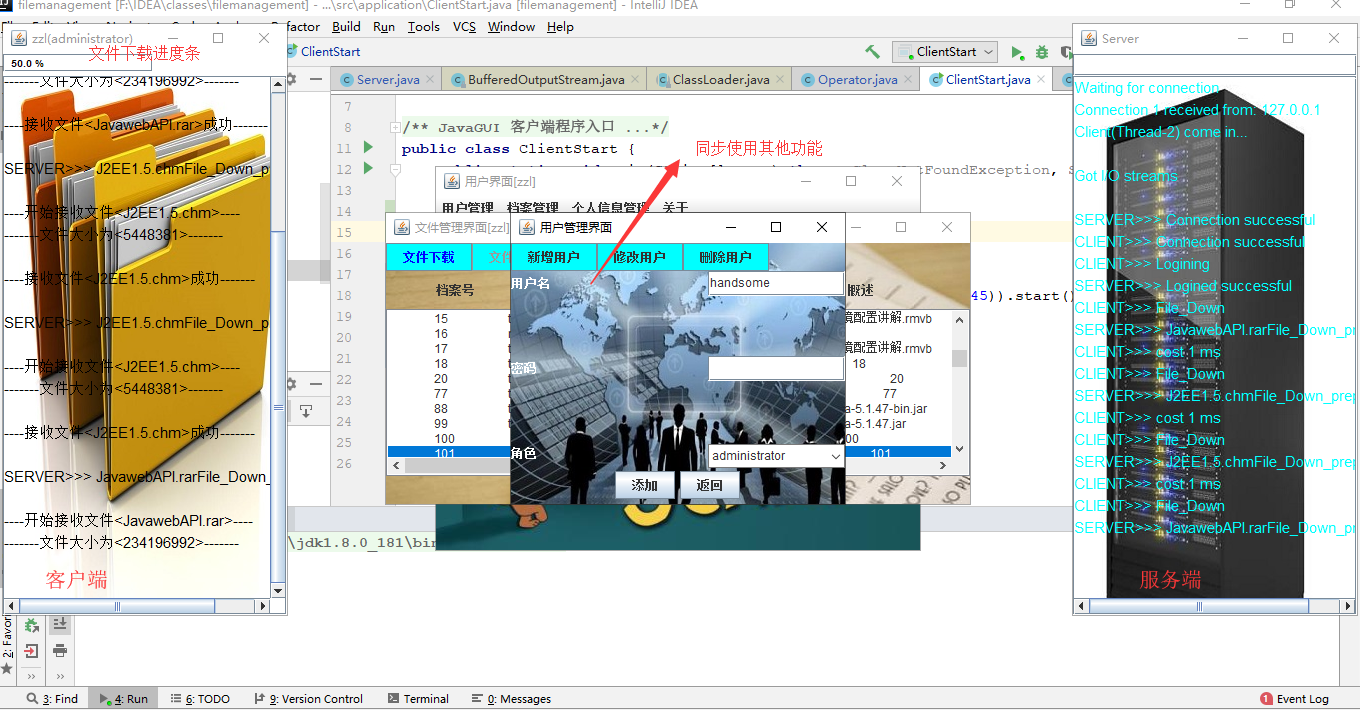
Task: Start debugging with the bug icon
Action: 1041,51
